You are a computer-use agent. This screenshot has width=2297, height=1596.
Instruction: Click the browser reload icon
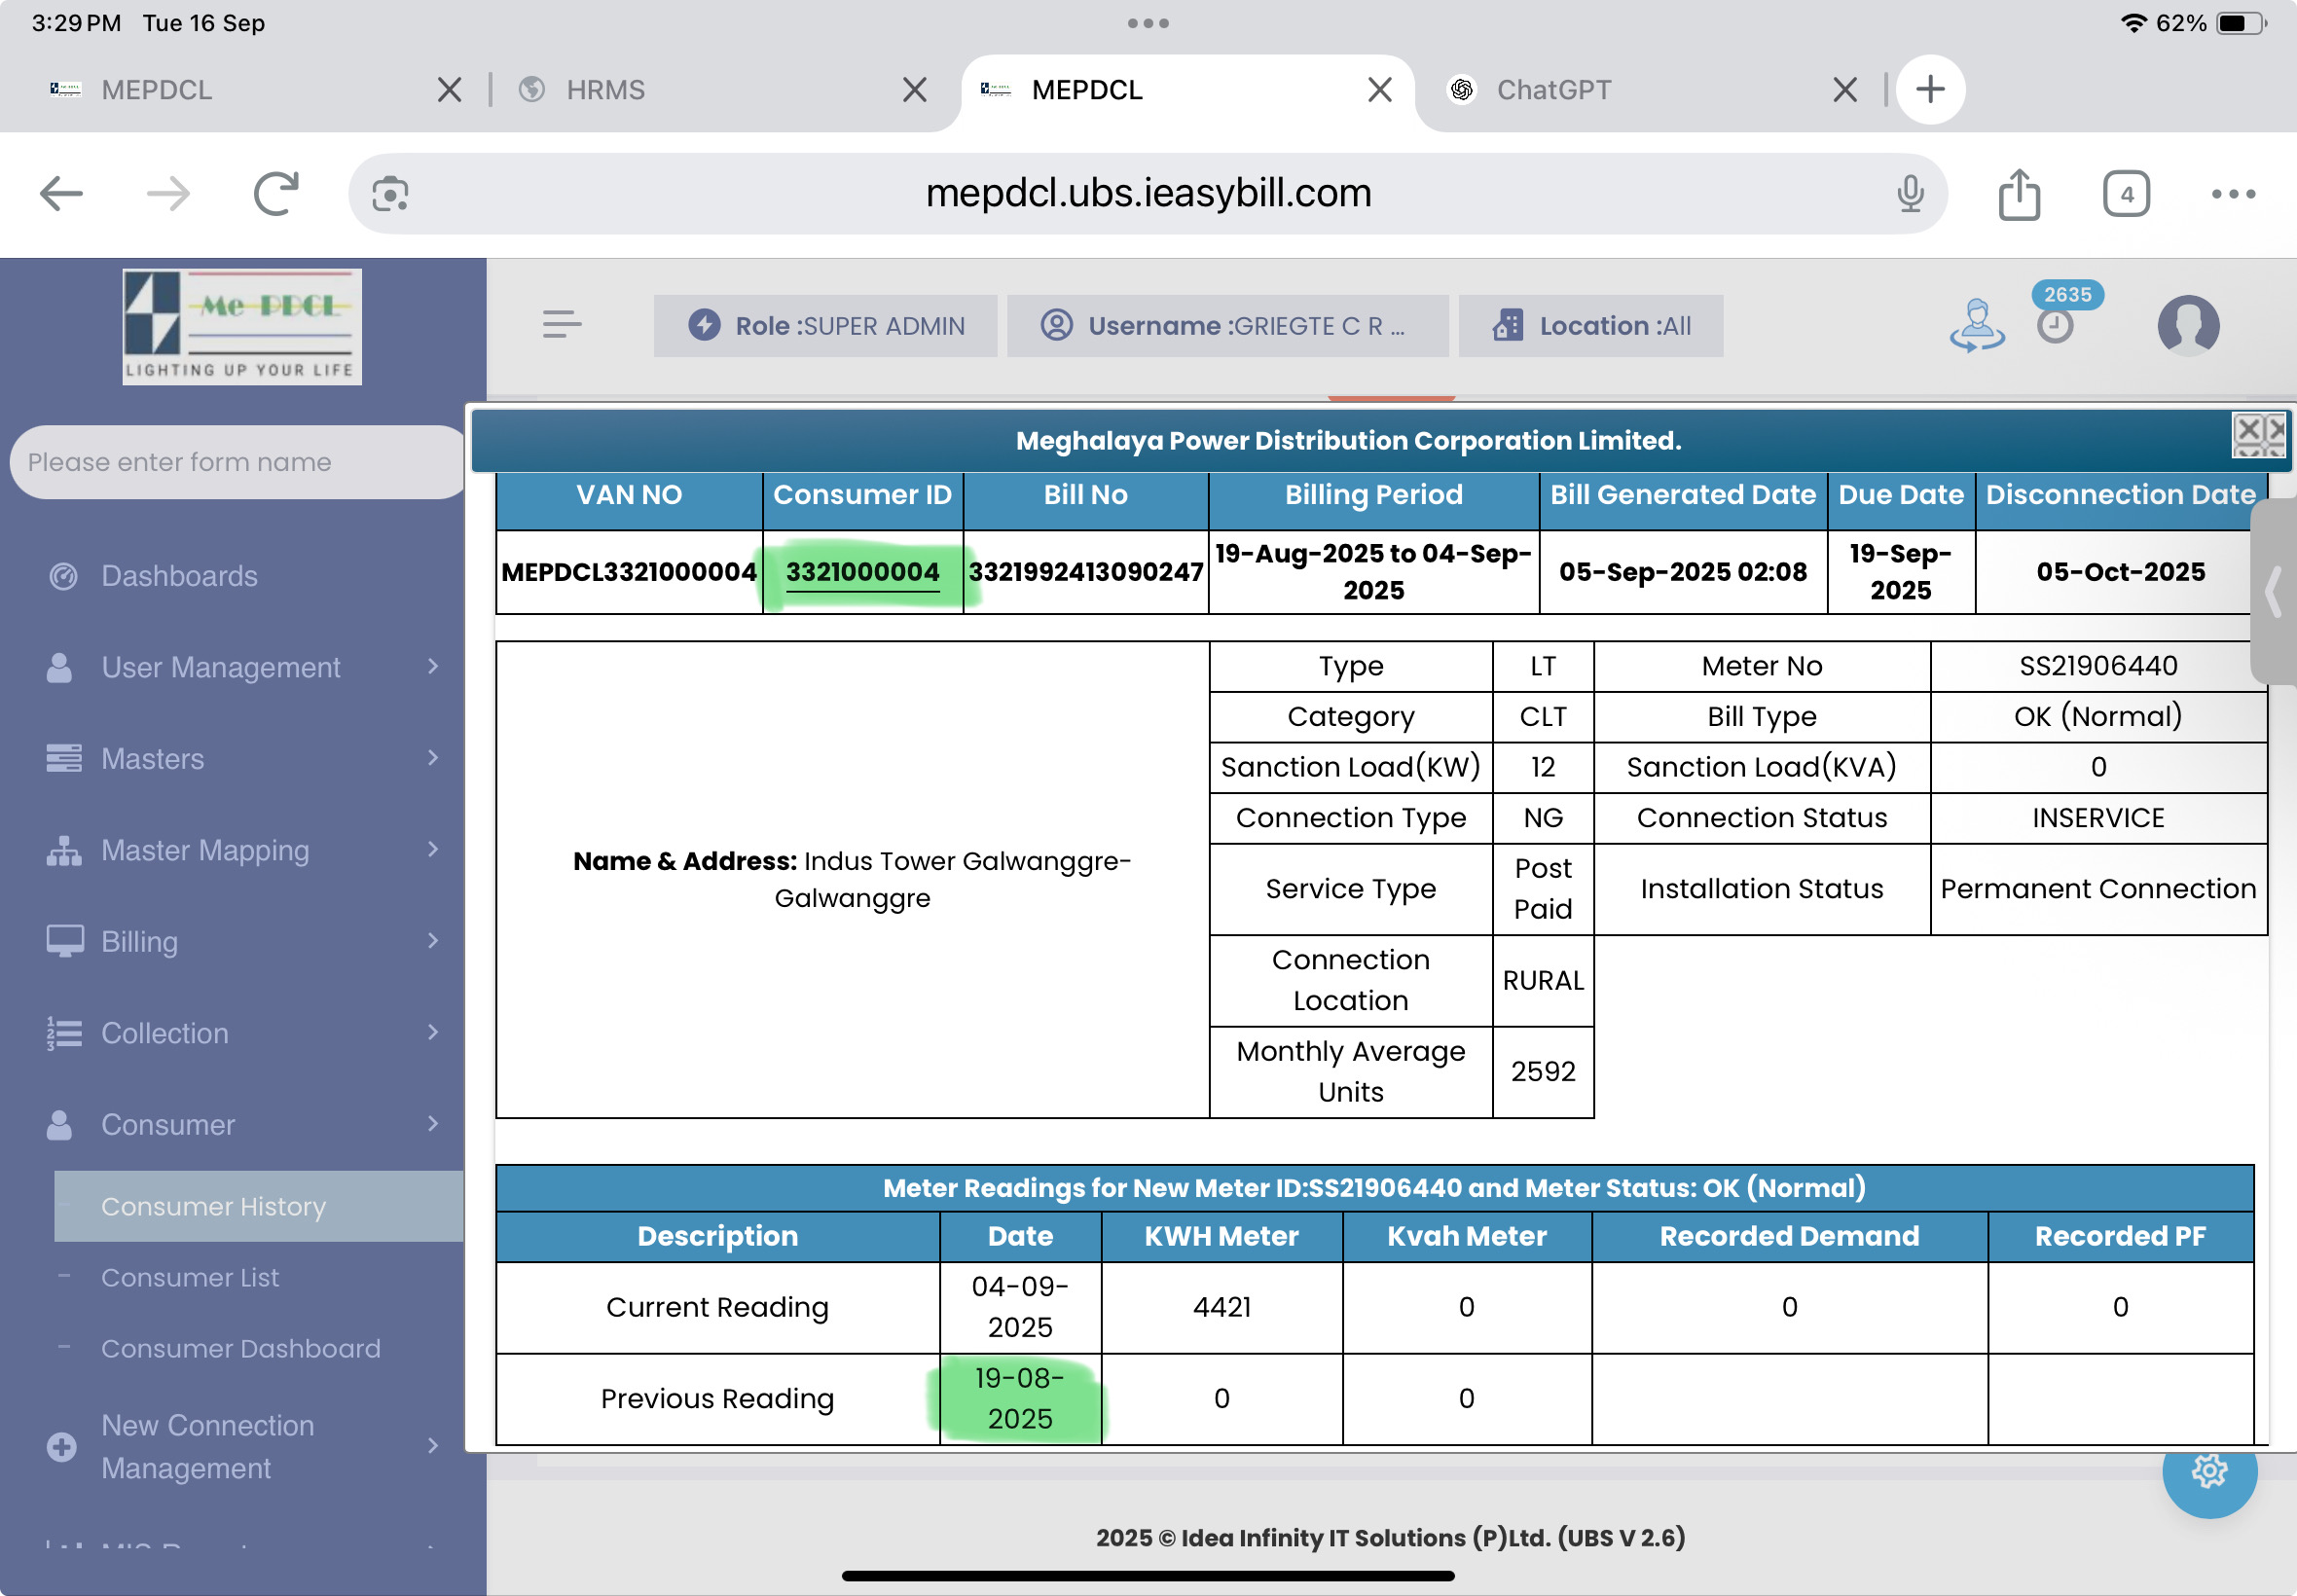[276, 193]
